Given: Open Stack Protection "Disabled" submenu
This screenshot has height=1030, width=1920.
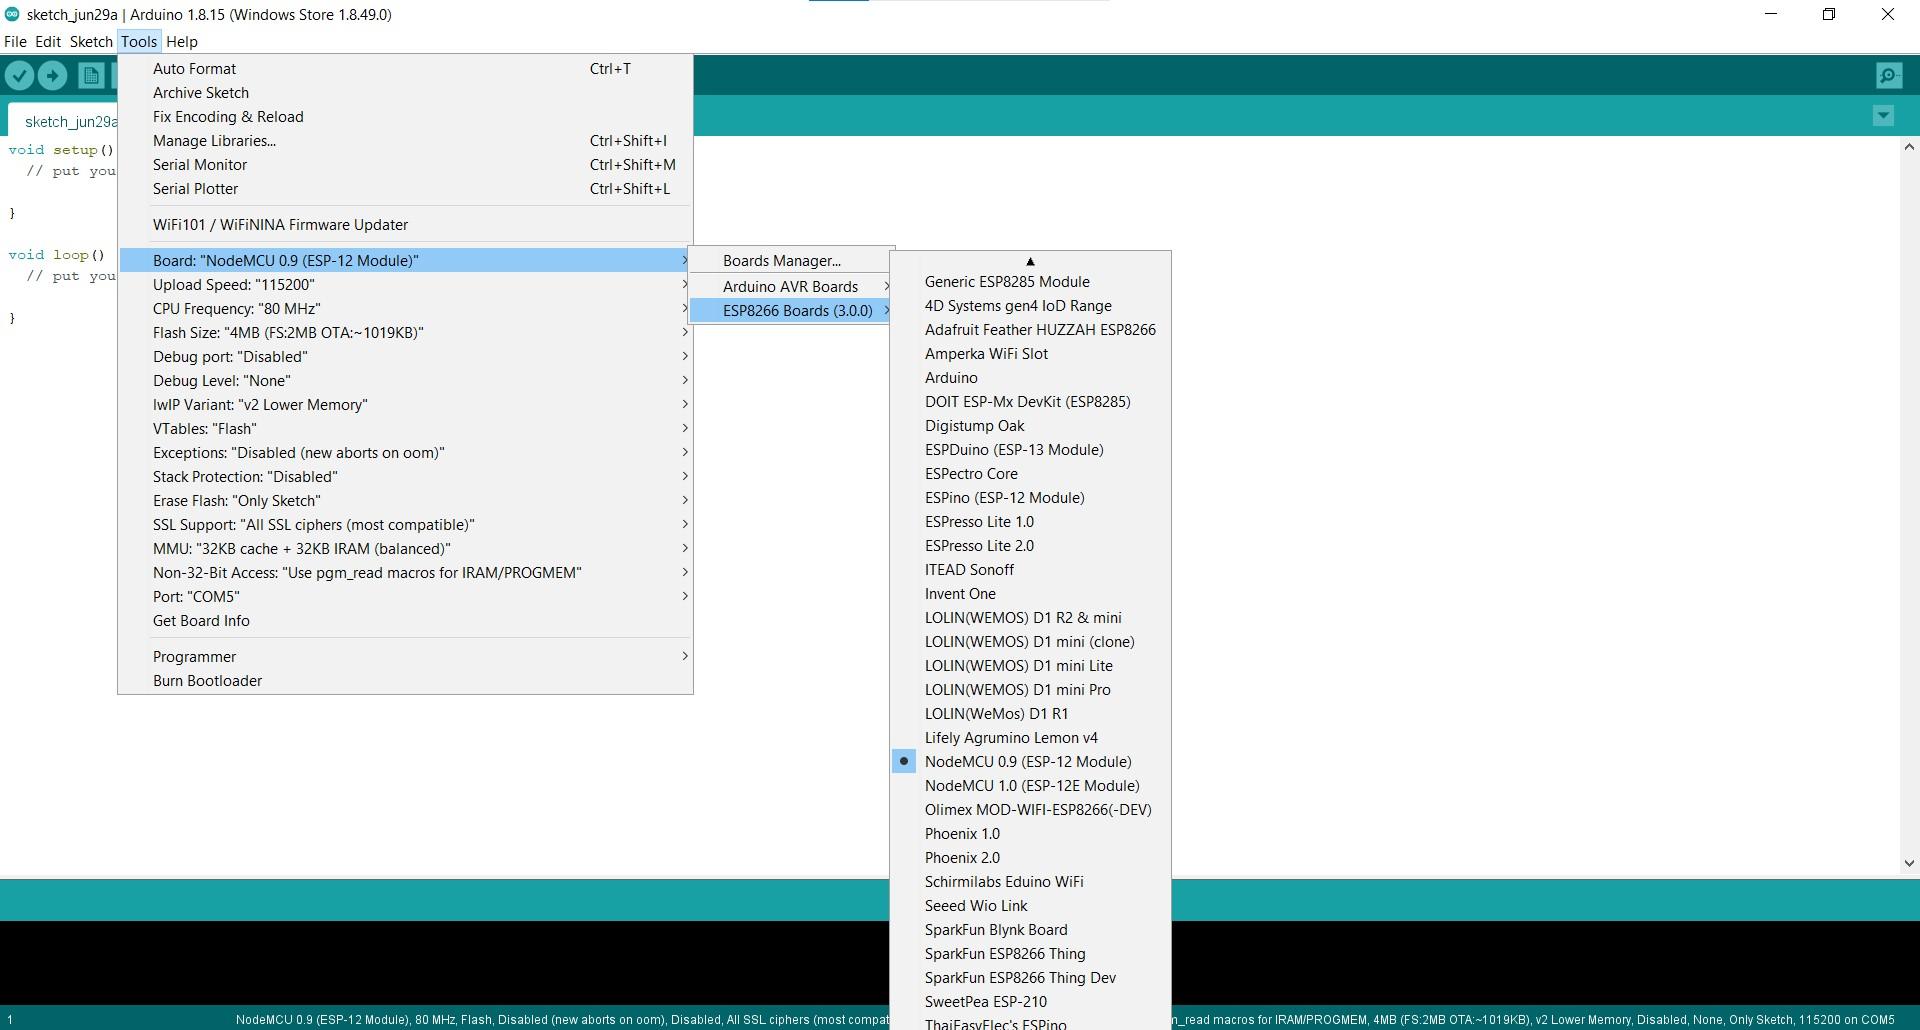Looking at the screenshot, I should [x=405, y=477].
